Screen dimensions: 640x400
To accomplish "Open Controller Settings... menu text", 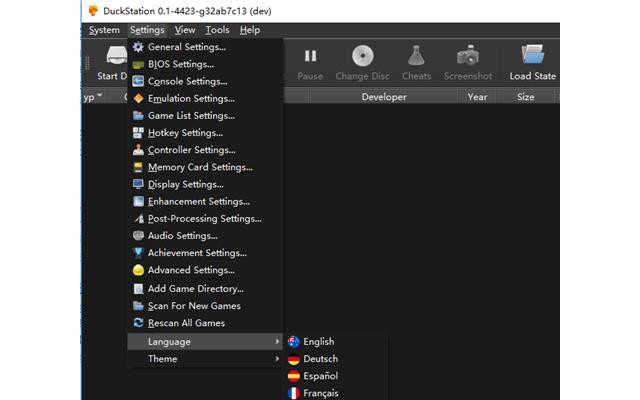I will pyautogui.click(x=191, y=150).
